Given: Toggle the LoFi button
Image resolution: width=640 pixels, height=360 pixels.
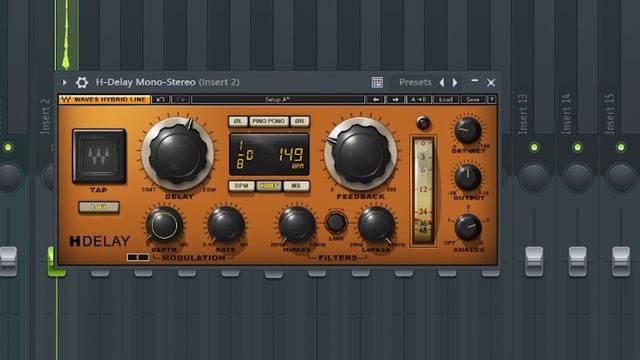Looking at the screenshot, I should [x=99, y=207].
